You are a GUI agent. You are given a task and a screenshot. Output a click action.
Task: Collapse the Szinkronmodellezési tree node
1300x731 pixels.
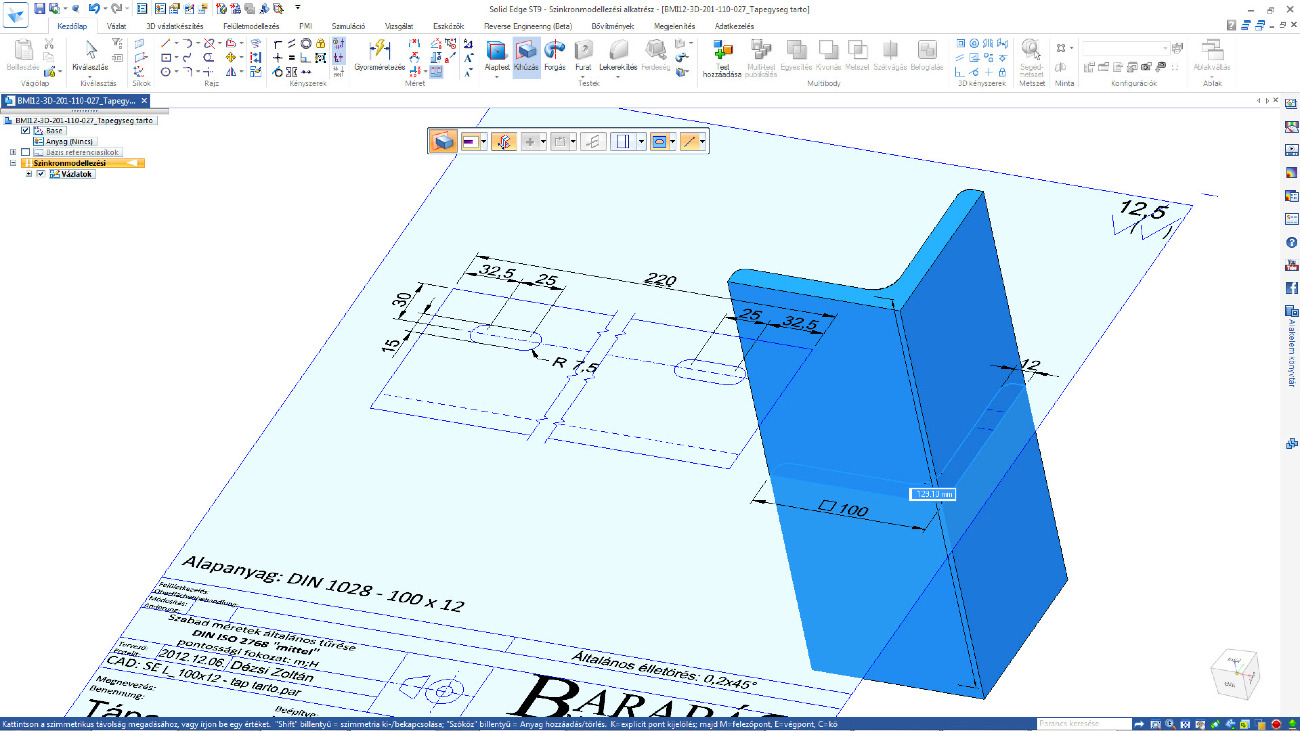[13, 163]
